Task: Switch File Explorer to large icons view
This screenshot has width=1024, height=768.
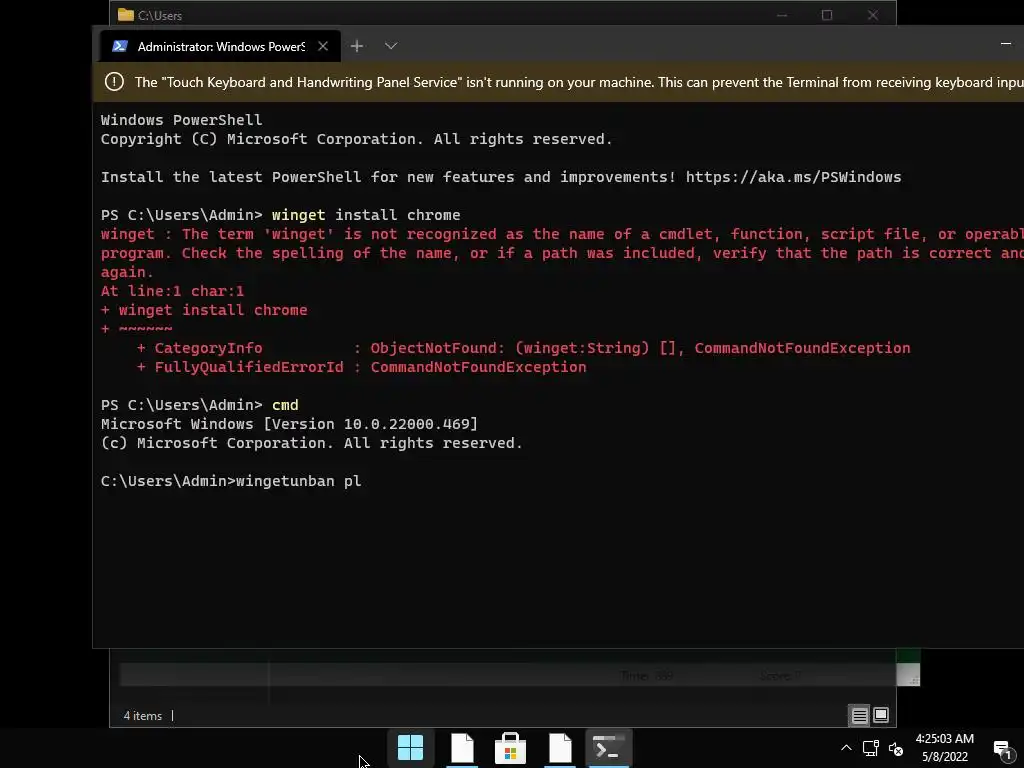Action: pos(881,716)
